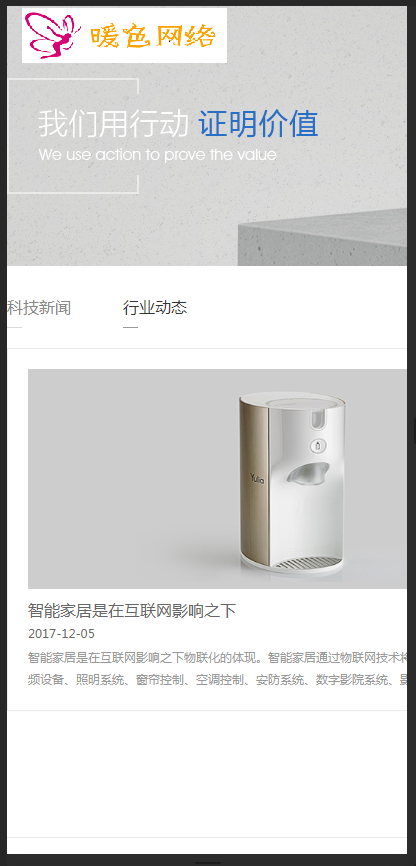416x866 pixels.
Task: Click the pink butterfly logo icon
Action: click(52, 36)
